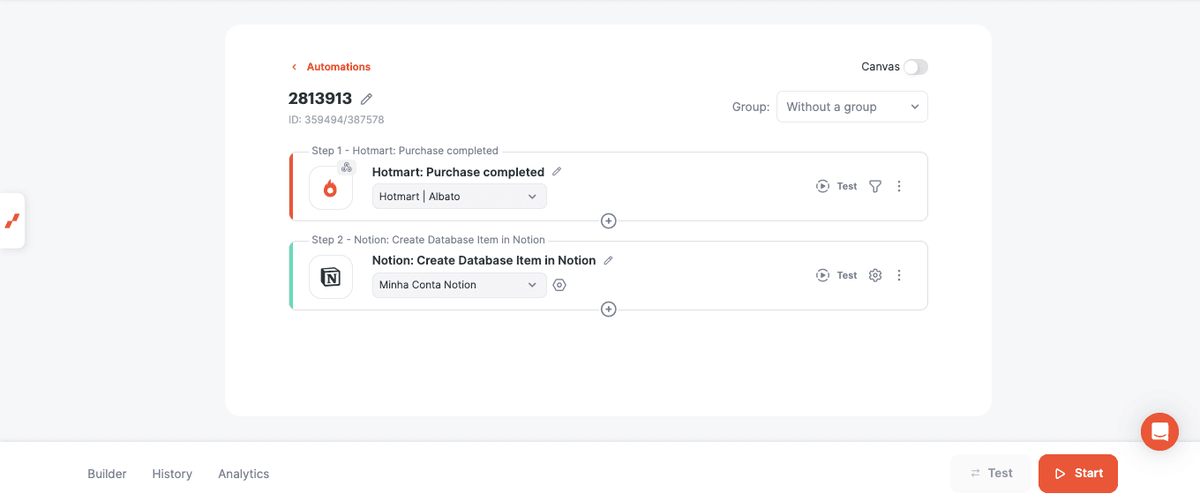
Task: Open the chat support bubble
Action: click(x=1160, y=432)
